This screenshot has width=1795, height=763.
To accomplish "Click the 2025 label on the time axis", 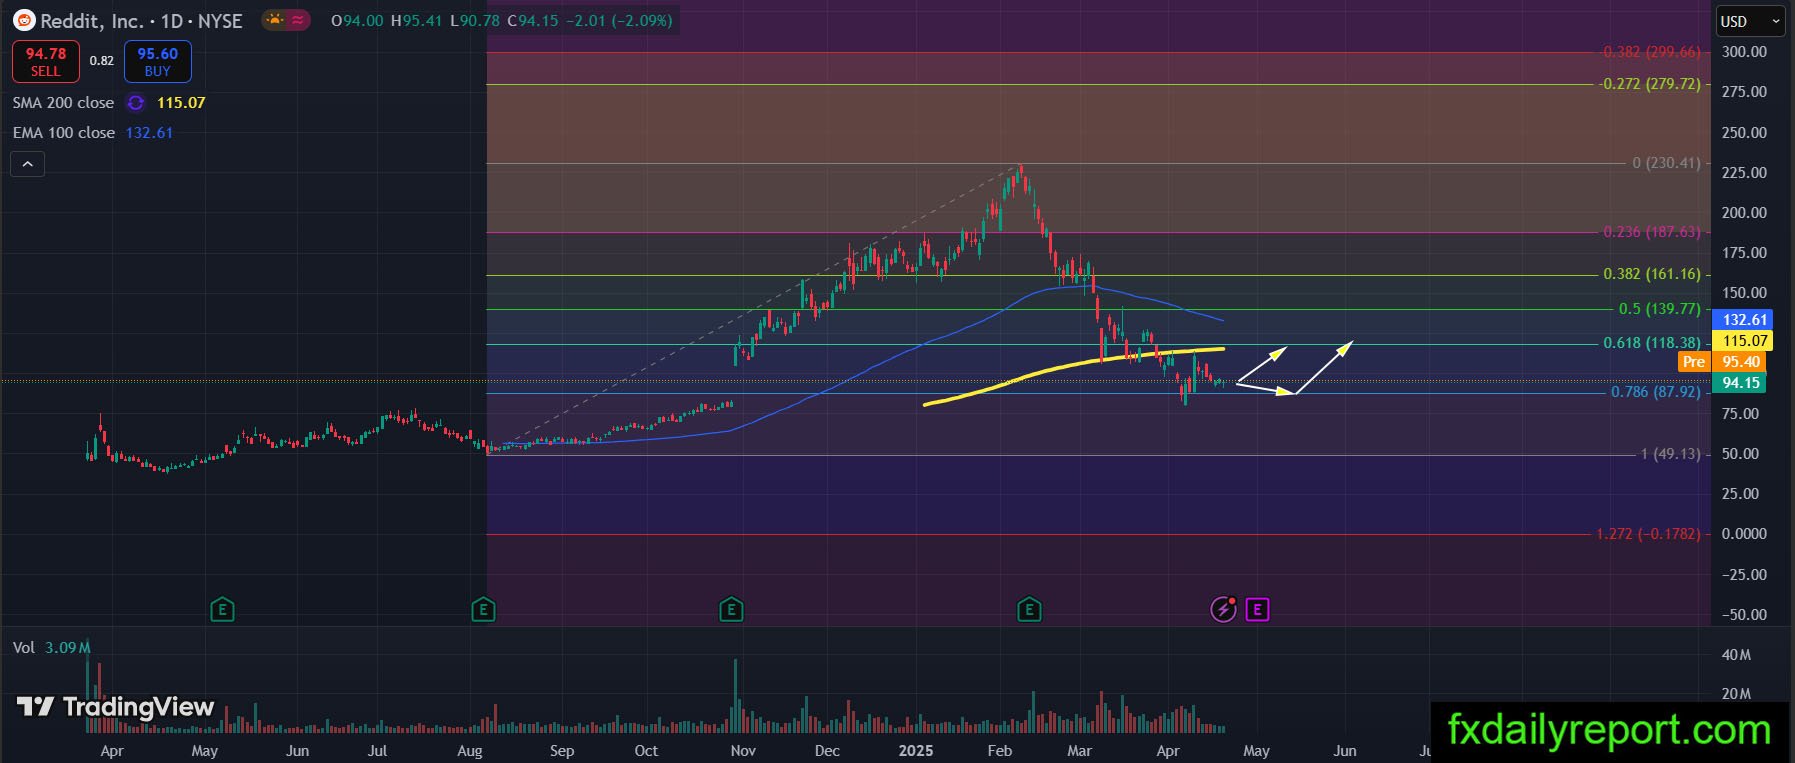I will coord(915,750).
